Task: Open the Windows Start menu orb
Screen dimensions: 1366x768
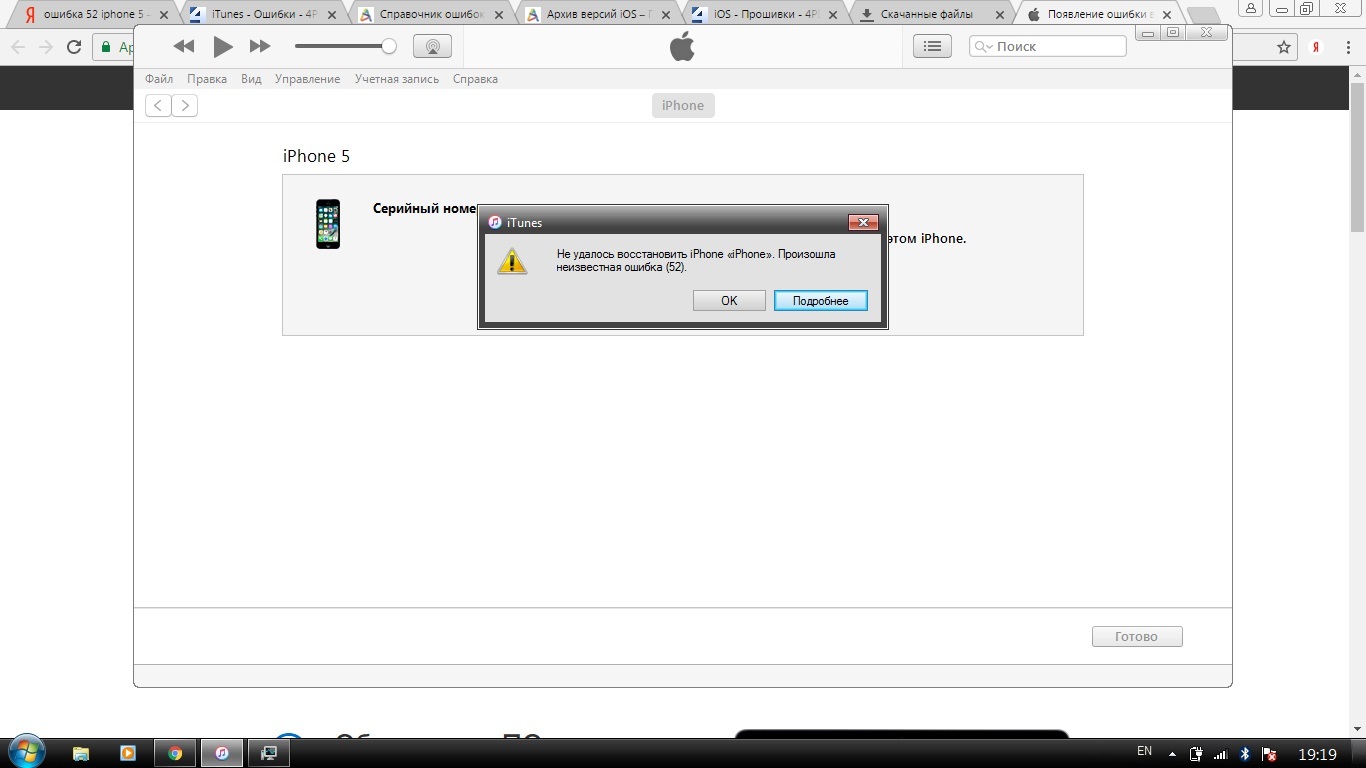Action: [x=26, y=752]
